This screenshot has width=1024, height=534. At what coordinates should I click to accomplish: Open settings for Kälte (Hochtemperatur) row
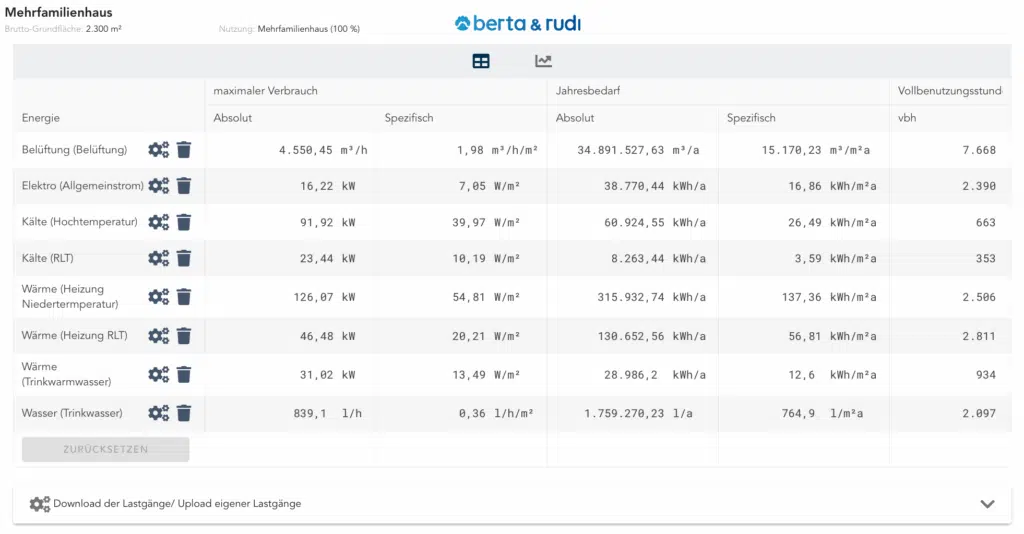click(x=158, y=222)
